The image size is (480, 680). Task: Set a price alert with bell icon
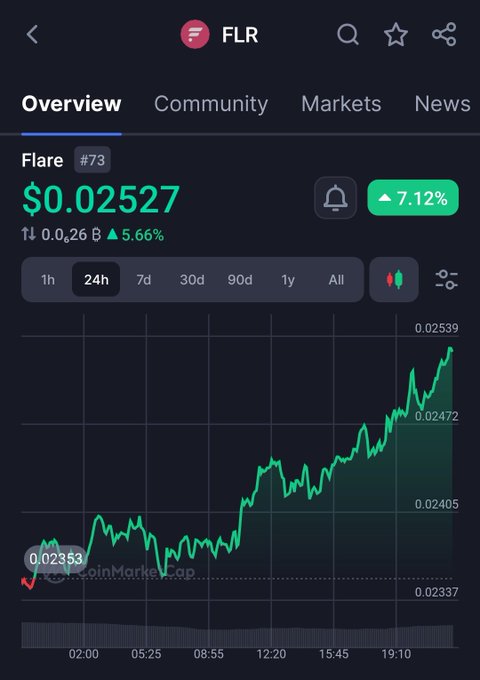tap(335, 198)
